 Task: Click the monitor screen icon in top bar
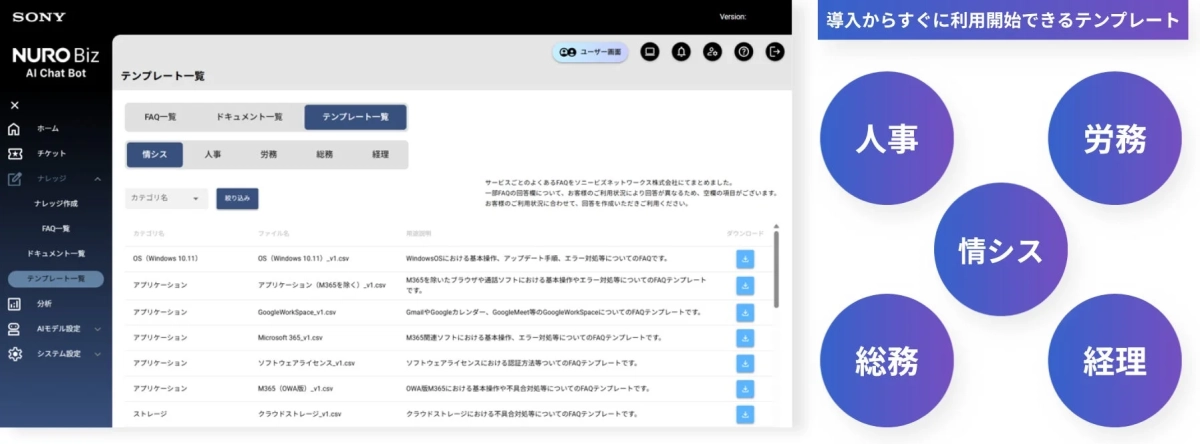pos(650,52)
